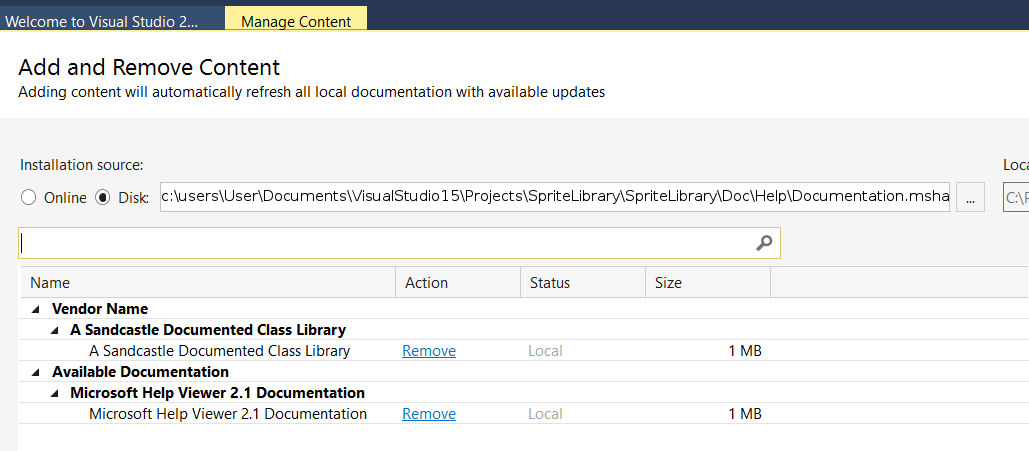Select the Online installation source

[x=28, y=198]
